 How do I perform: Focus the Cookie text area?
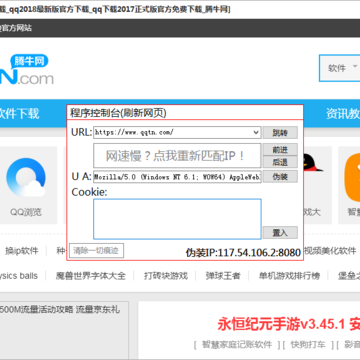click(x=177, y=219)
